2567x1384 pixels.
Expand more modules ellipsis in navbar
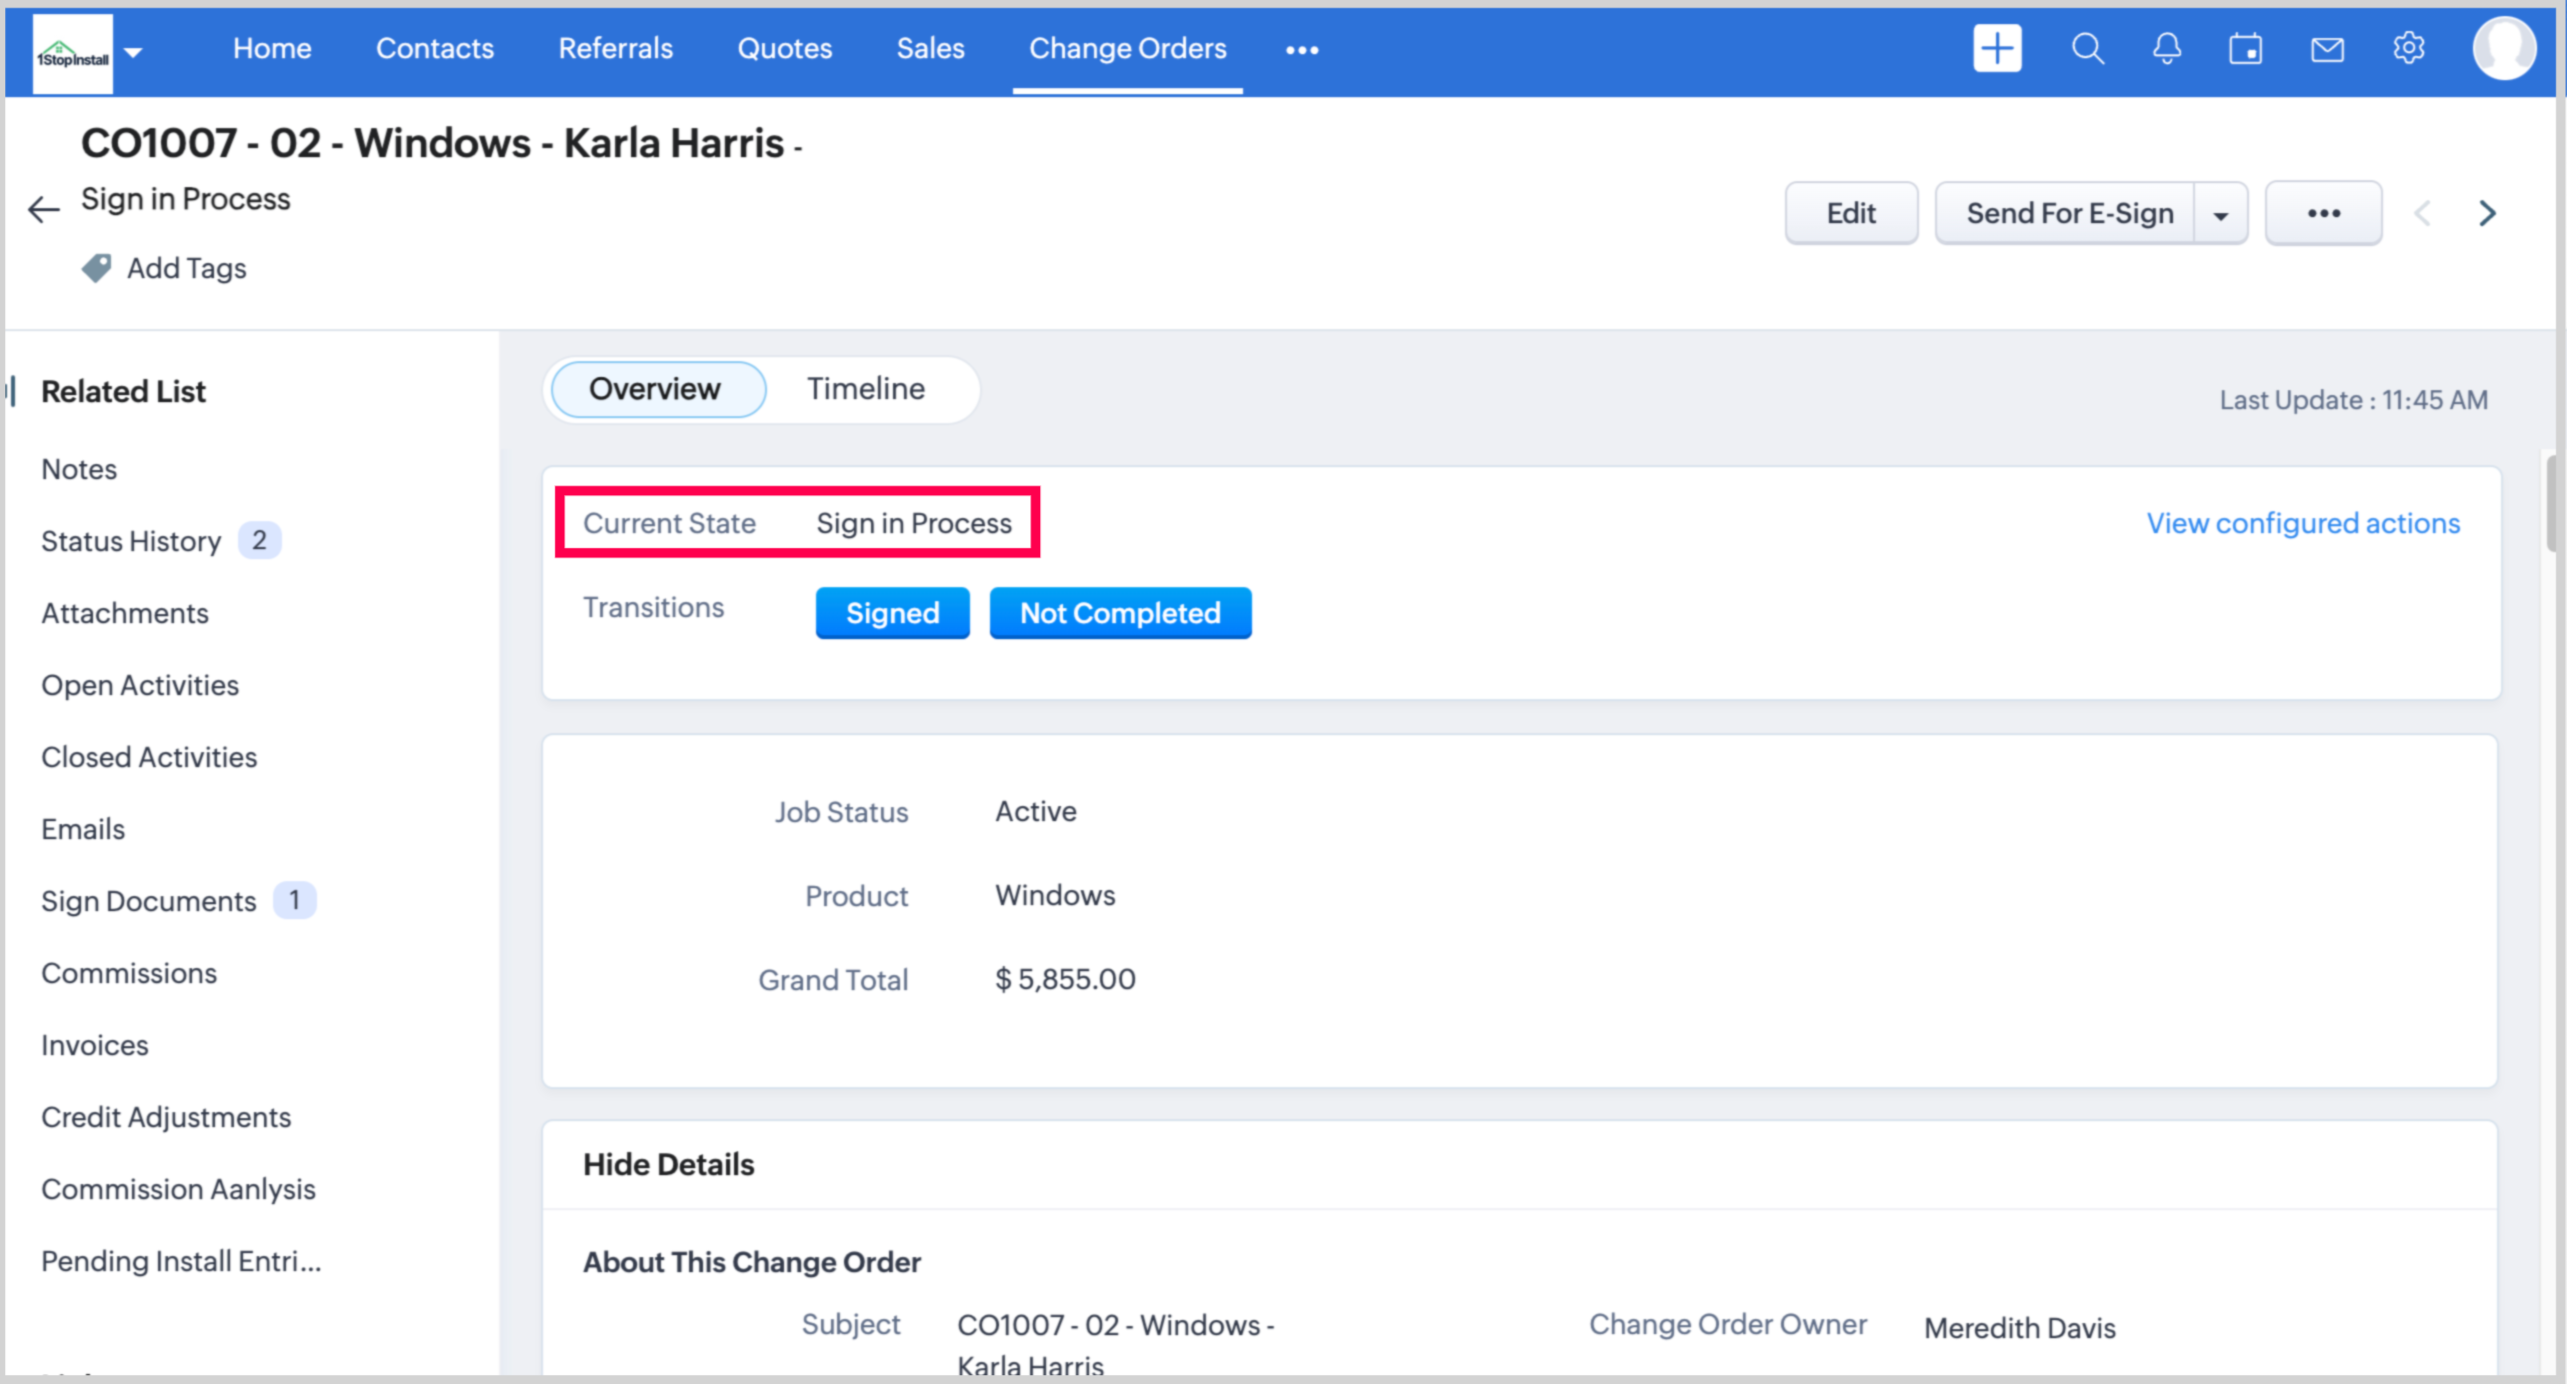[1302, 50]
